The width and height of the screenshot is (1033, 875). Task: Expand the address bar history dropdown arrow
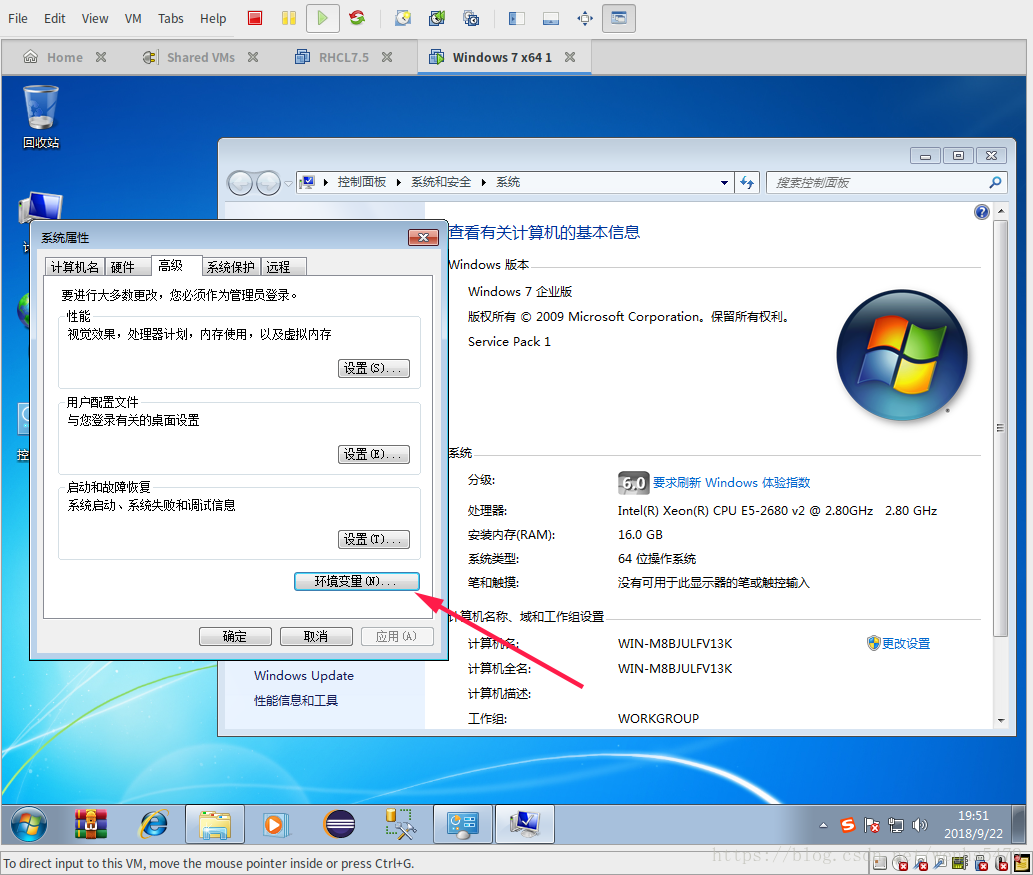pyautogui.click(x=724, y=183)
